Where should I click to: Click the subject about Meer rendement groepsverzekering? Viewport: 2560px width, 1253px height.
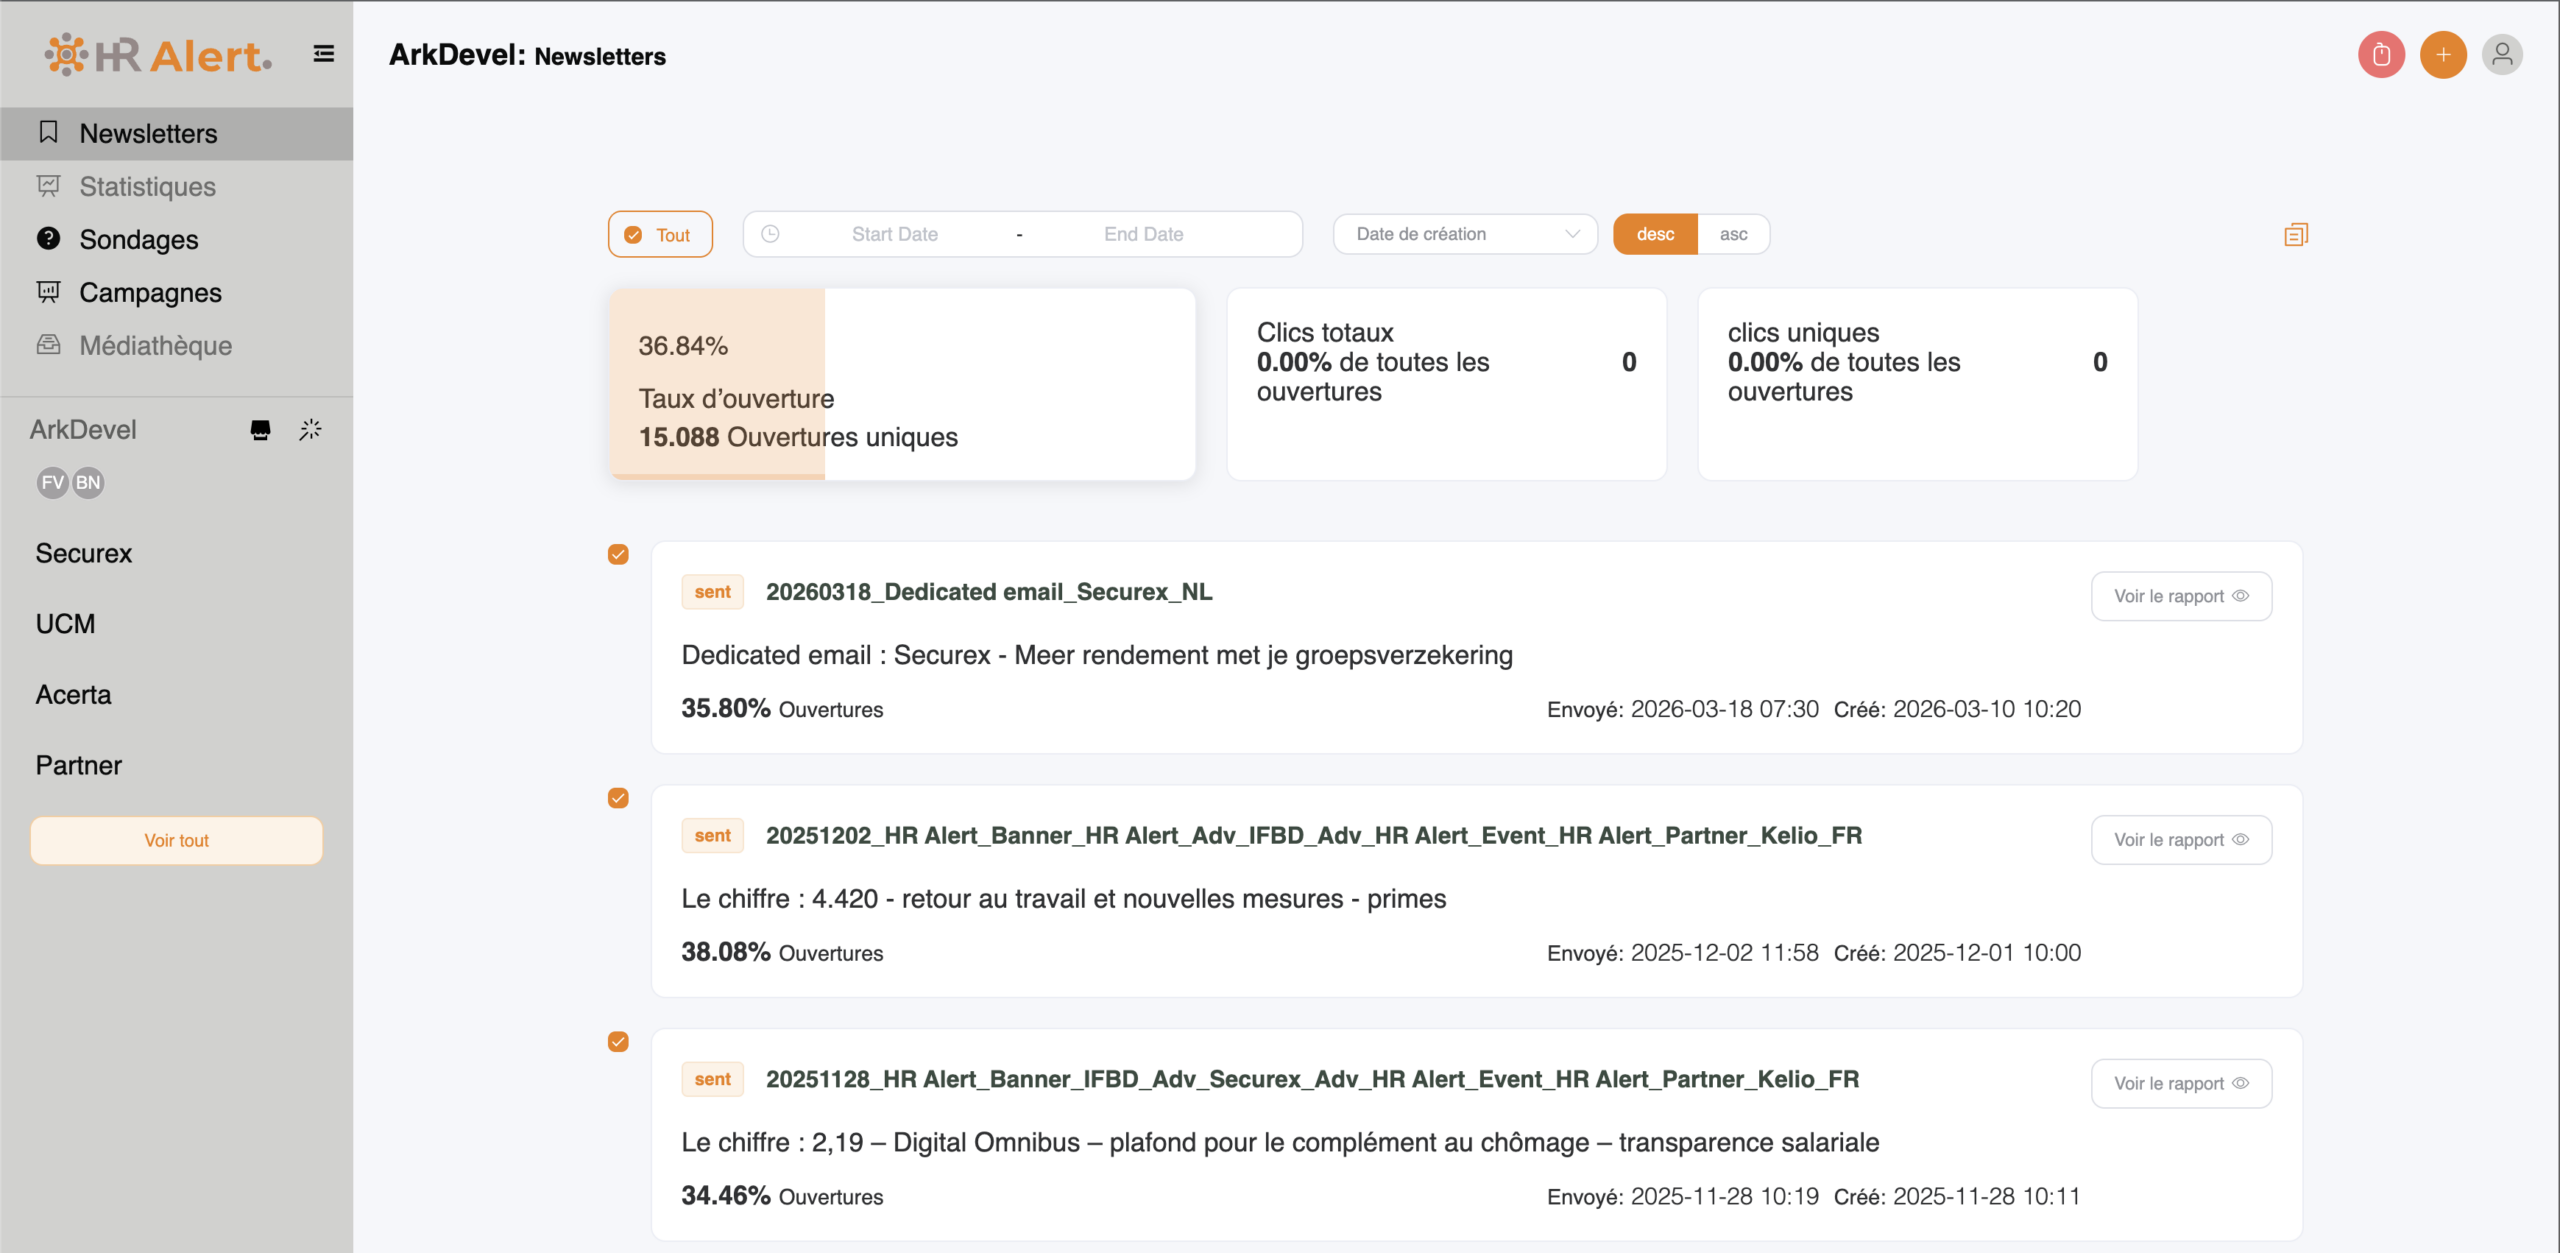tap(1097, 656)
